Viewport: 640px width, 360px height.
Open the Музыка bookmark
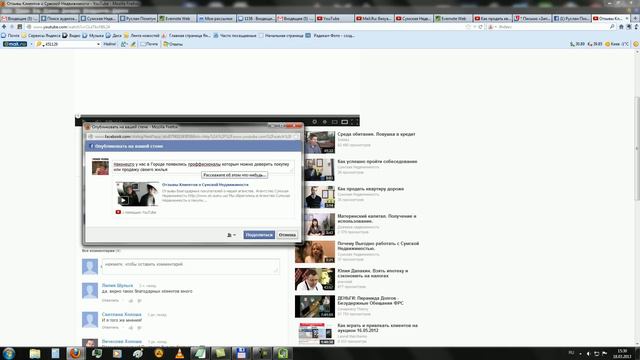click(93, 36)
